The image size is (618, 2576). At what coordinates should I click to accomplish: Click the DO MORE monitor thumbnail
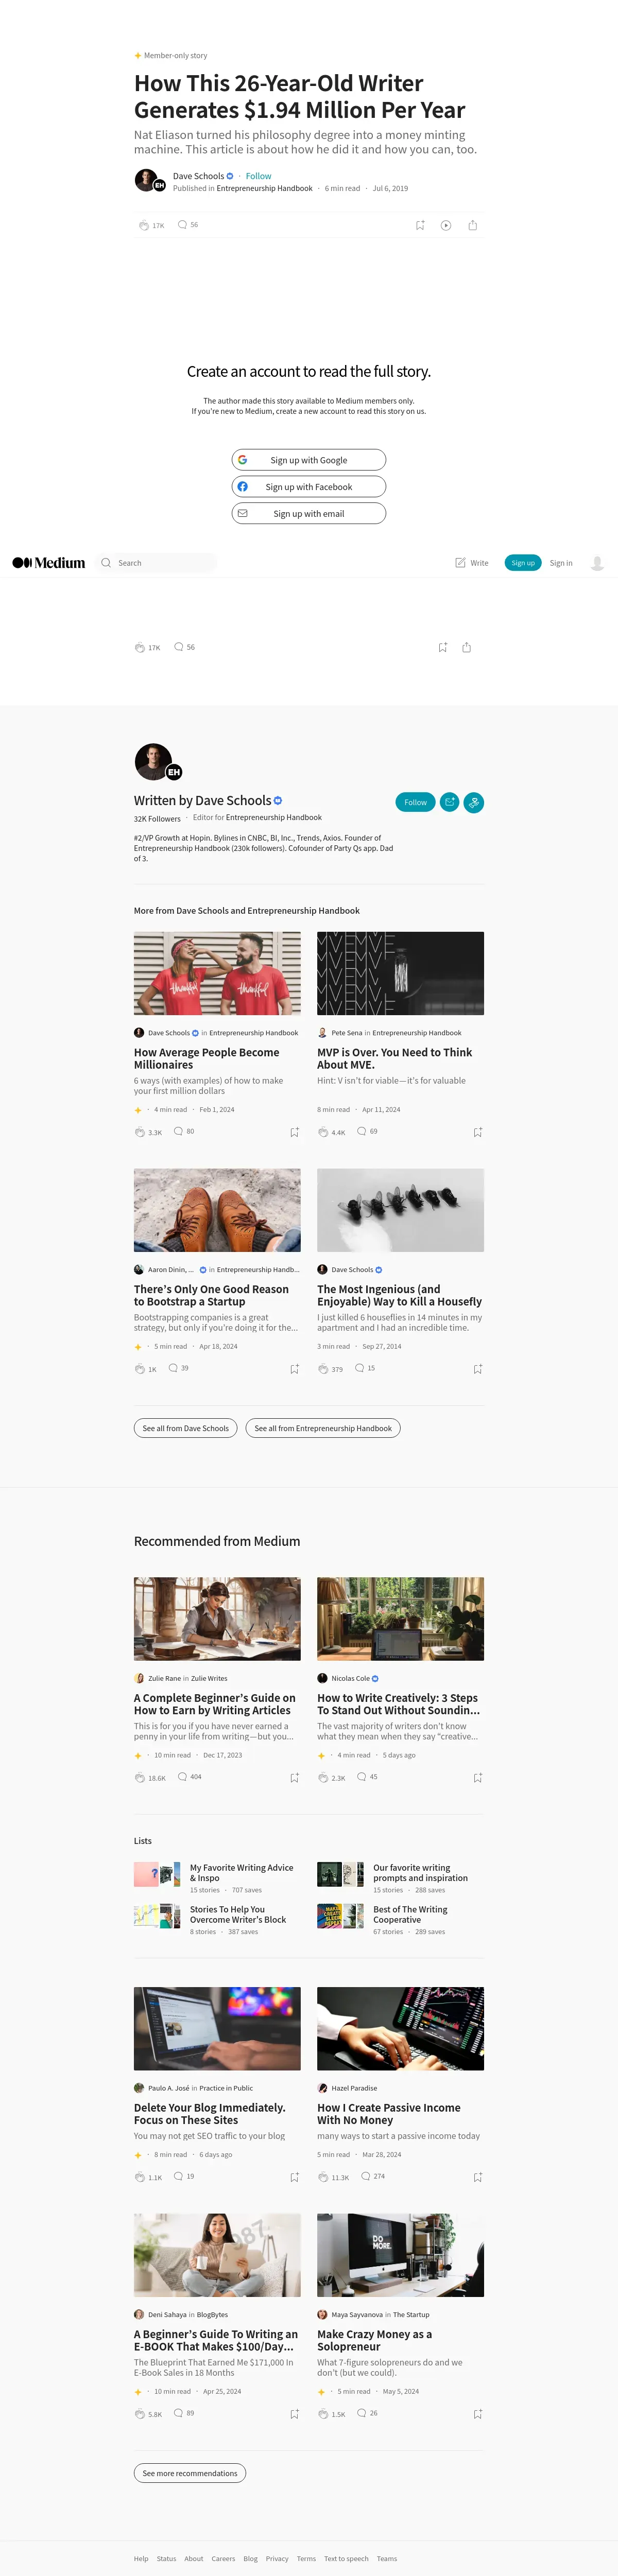coord(400,2255)
